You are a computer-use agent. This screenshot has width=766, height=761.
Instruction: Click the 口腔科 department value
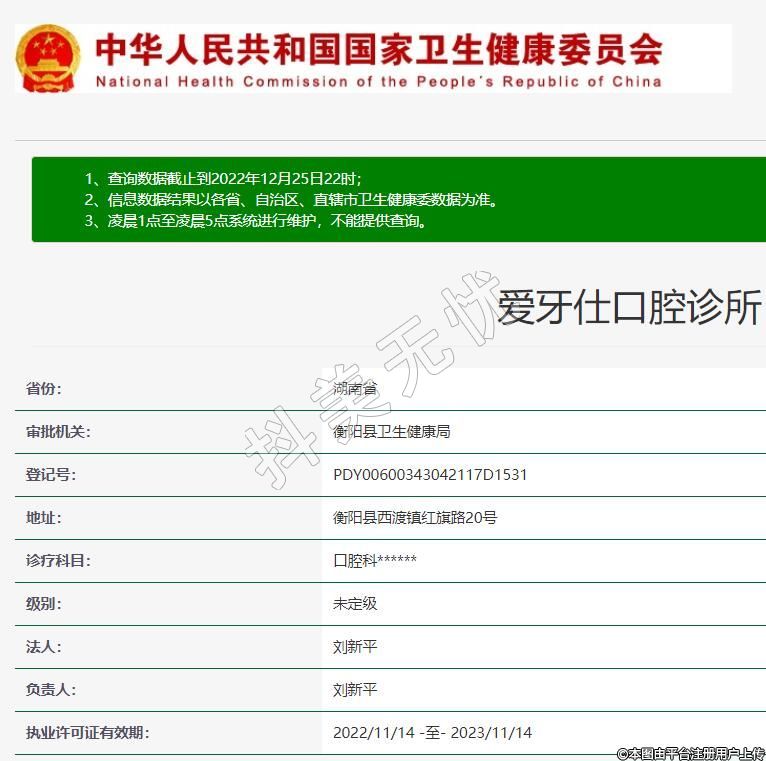pyautogui.click(x=375, y=561)
